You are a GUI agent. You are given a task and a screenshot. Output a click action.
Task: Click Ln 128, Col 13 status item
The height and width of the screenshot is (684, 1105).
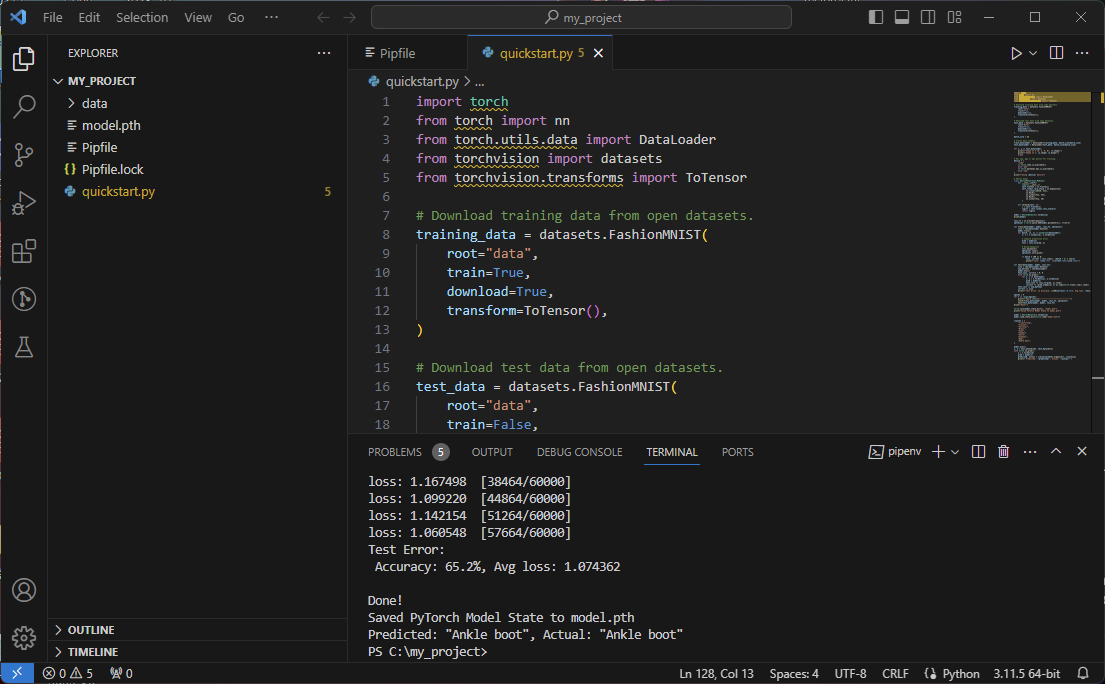pyautogui.click(x=716, y=673)
